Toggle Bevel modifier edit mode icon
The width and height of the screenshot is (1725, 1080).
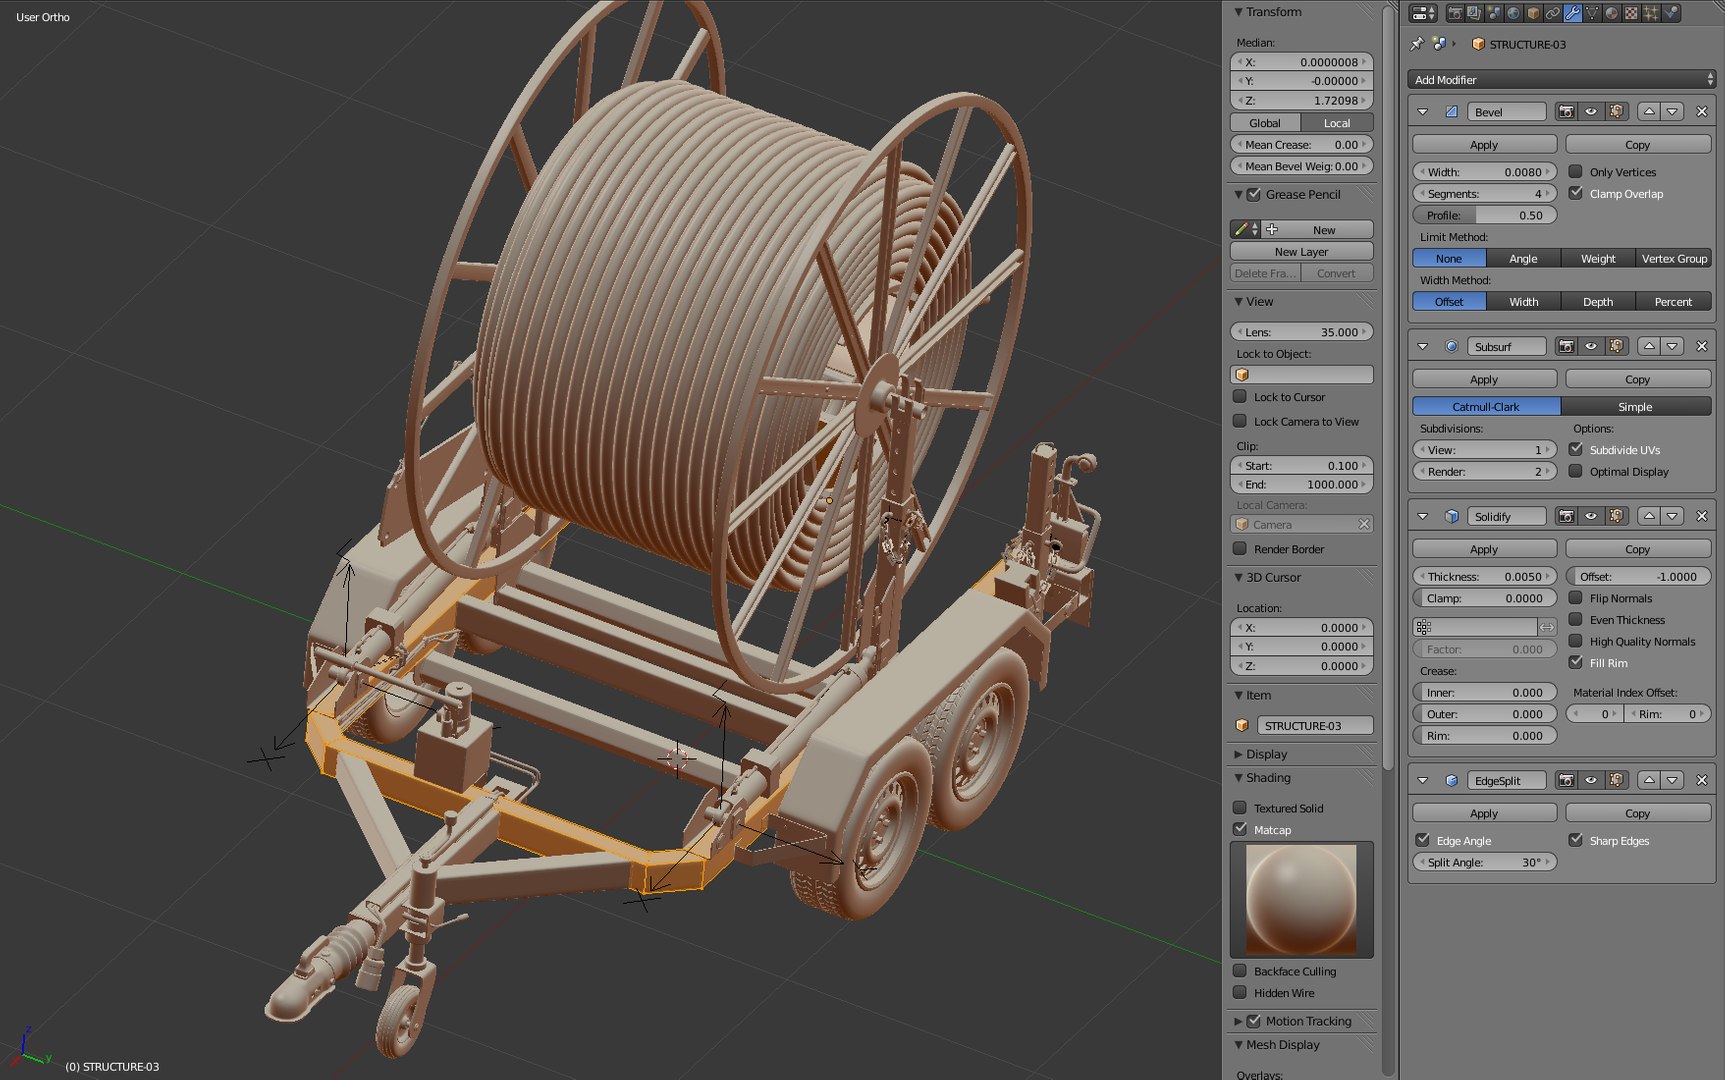point(1616,112)
